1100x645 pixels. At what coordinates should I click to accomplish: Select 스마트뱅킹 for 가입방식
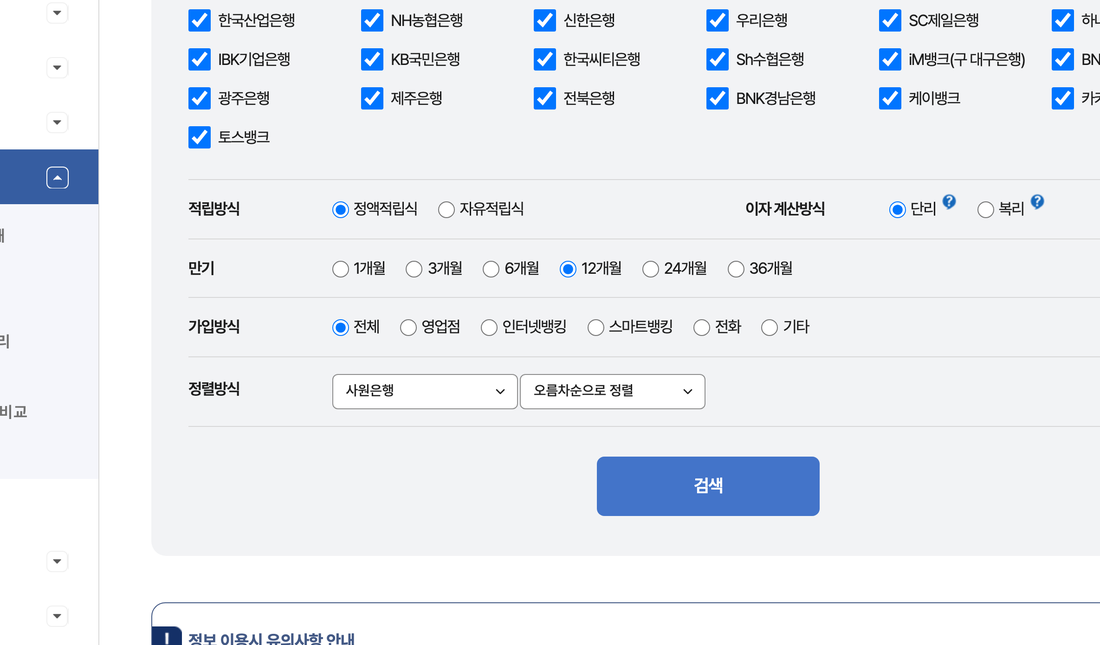596,328
